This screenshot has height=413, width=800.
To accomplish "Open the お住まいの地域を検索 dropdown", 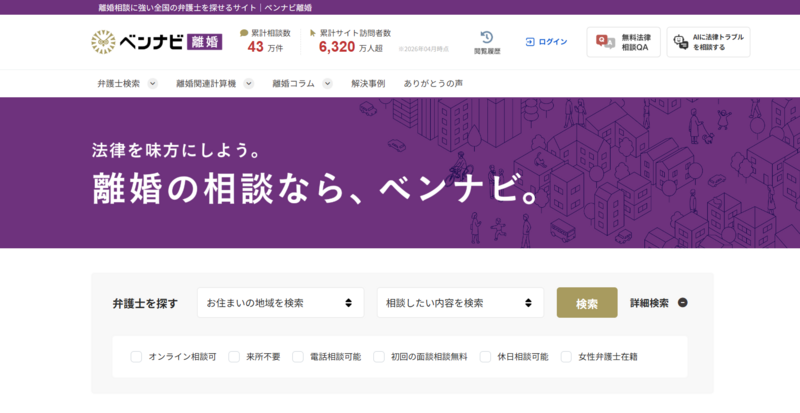I will click(x=281, y=303).
